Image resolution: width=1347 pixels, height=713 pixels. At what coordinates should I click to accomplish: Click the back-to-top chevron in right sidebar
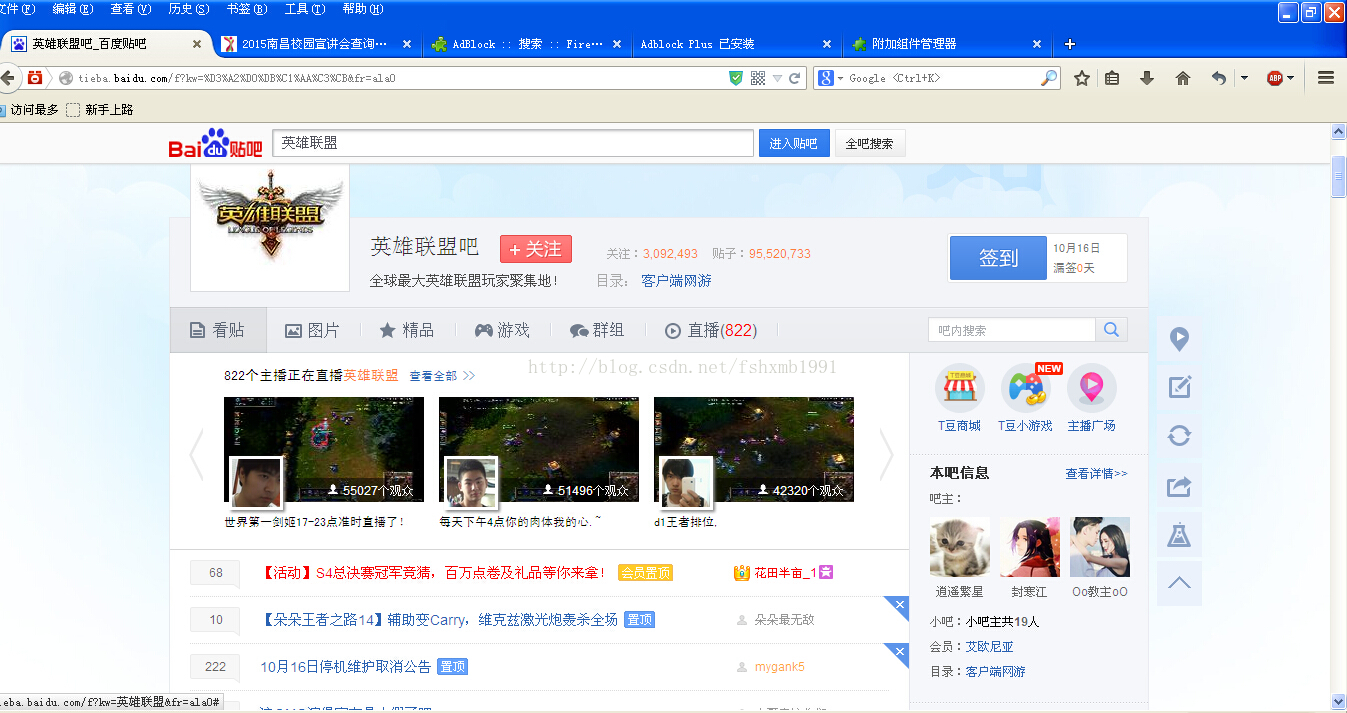(1179, 583)
